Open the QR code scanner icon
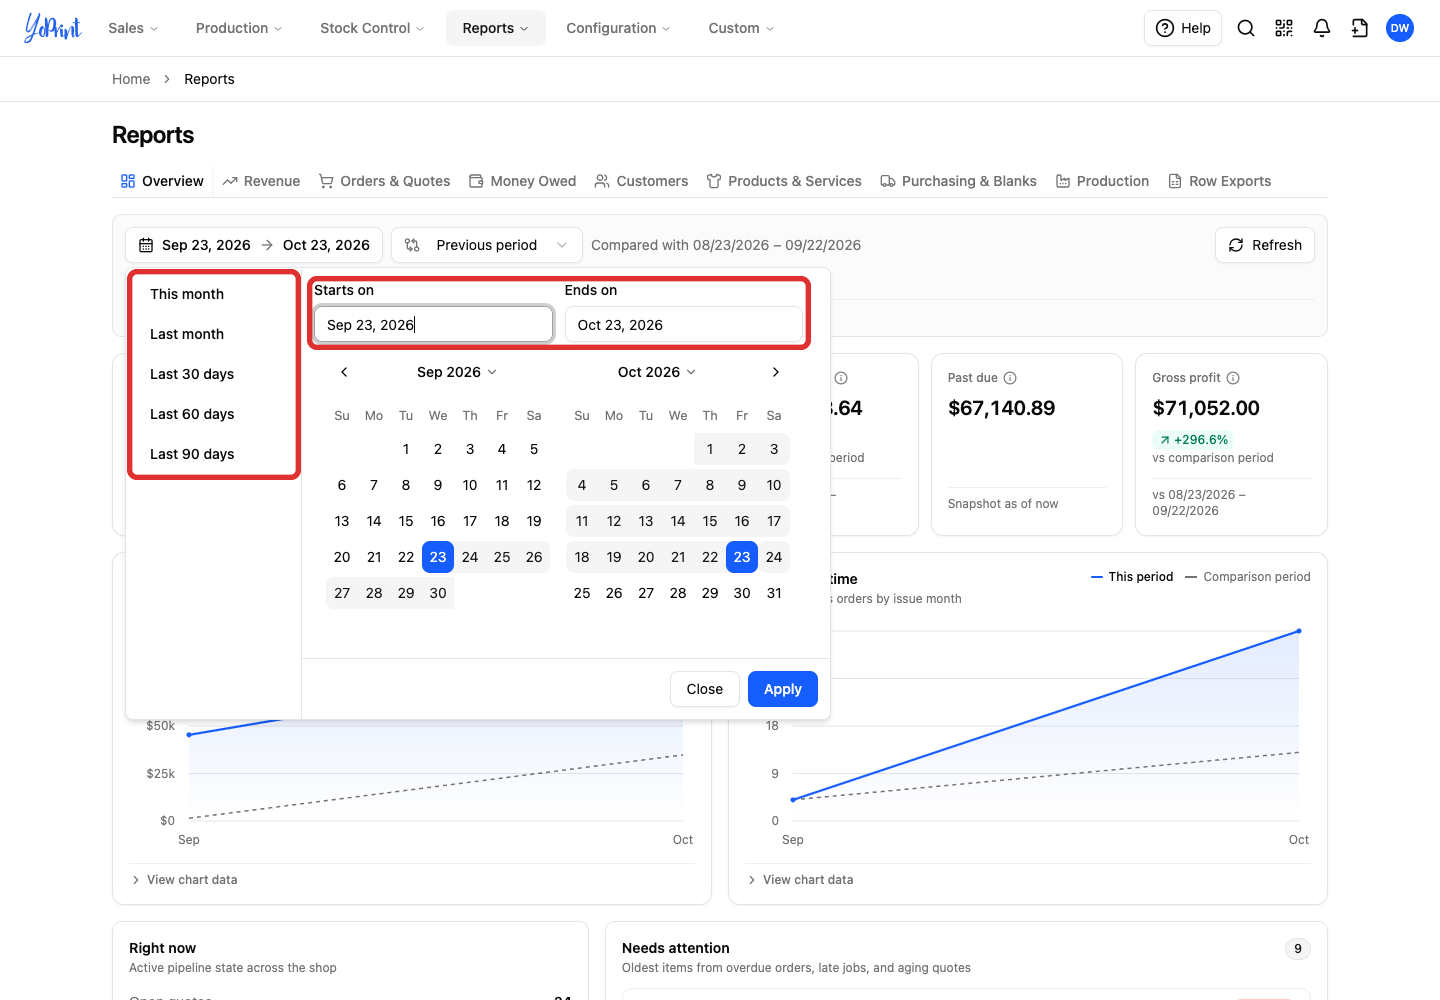The image size is (1440, 1000). point(1284,28)
